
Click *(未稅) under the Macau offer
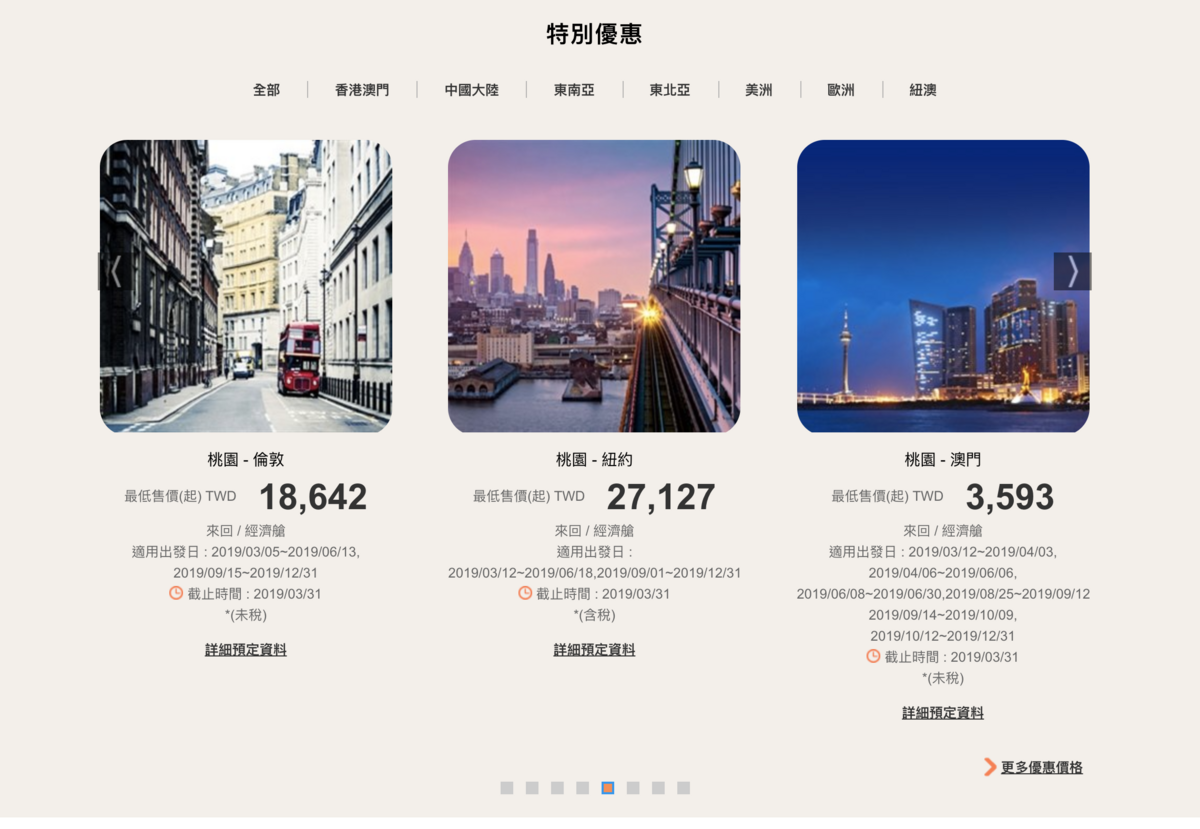(x=943, y=678)
